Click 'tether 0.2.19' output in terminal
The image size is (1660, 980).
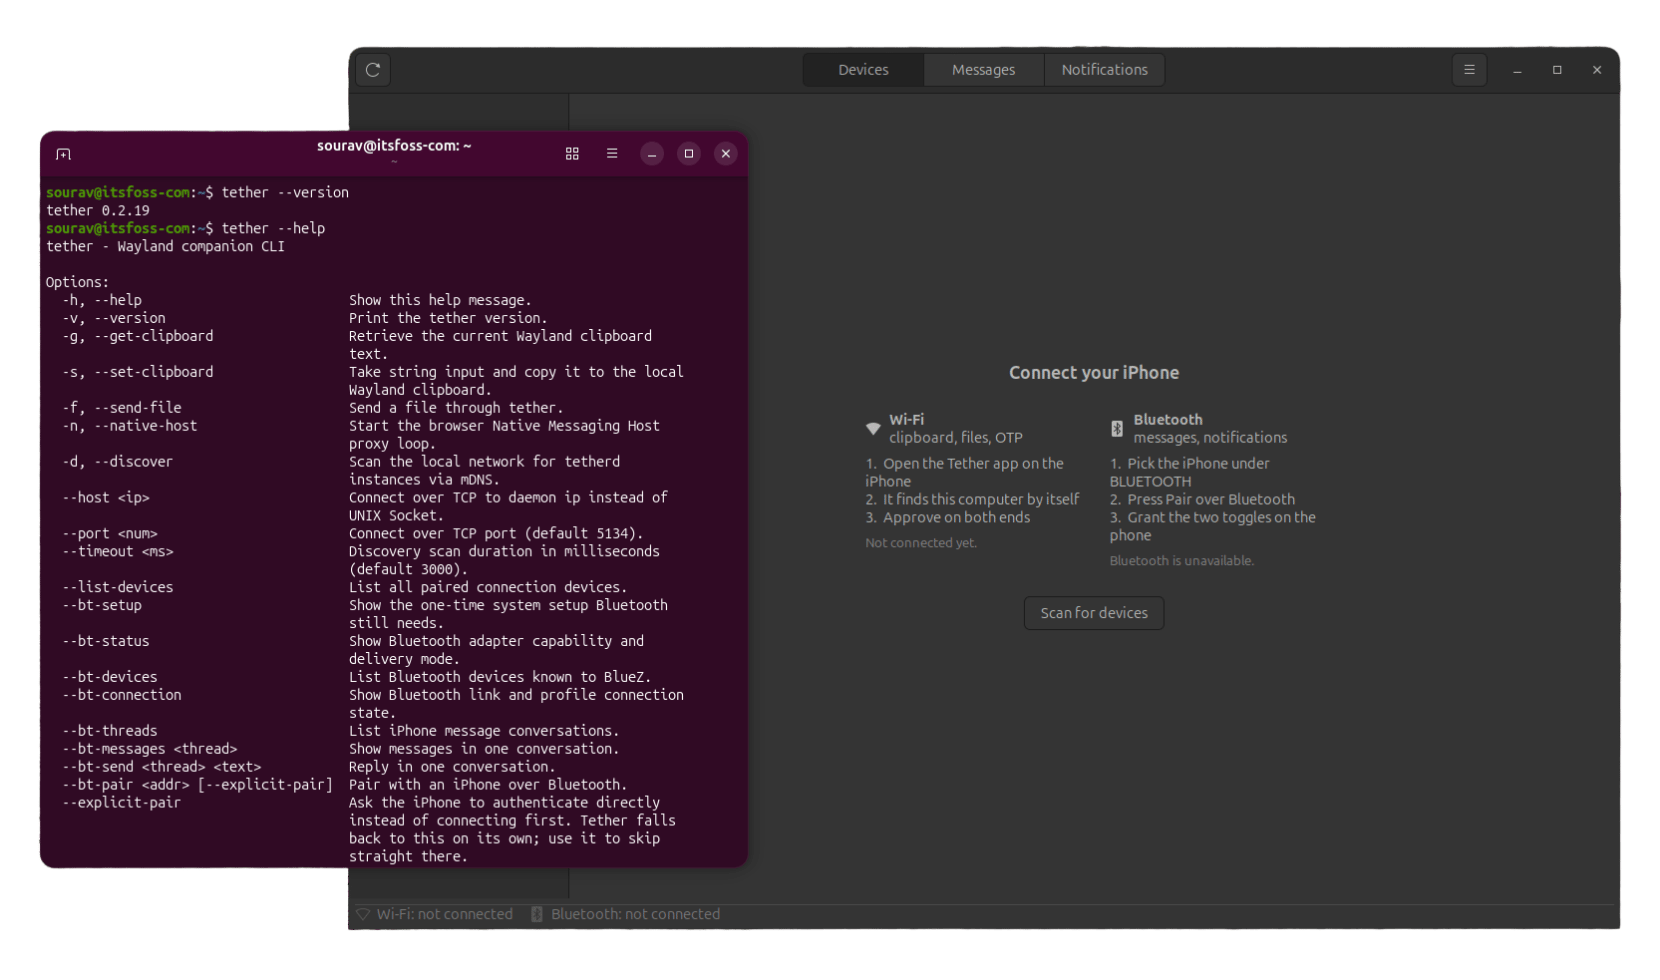98,211
